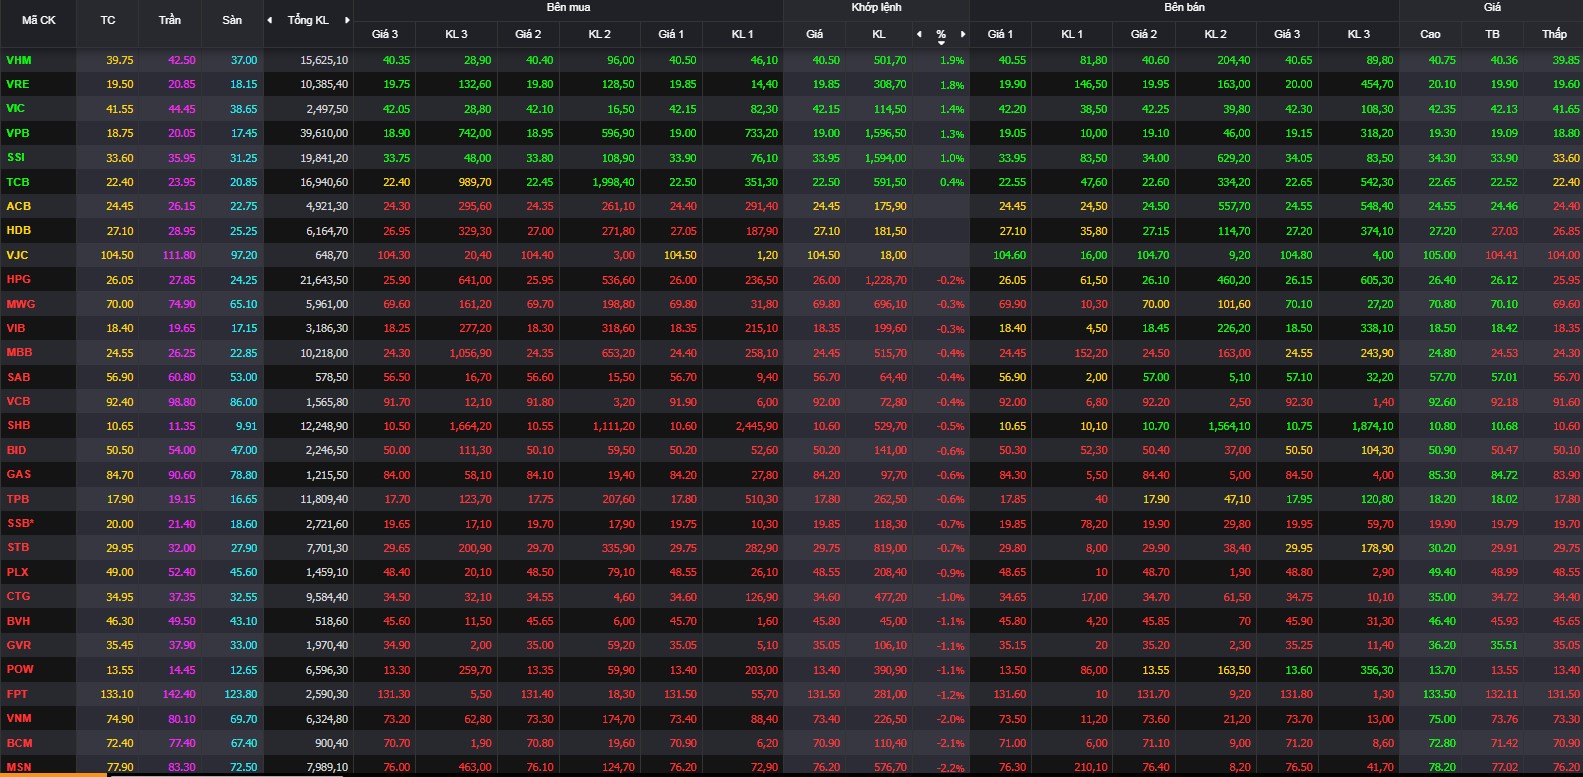View details for SSB* symbol

coord(20,523)
